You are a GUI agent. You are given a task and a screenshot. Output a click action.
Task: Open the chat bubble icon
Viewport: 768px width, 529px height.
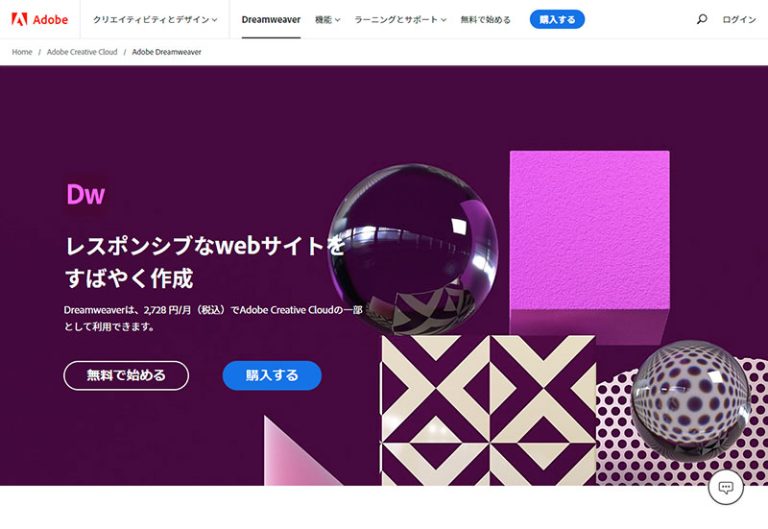[x=725, y=487]
